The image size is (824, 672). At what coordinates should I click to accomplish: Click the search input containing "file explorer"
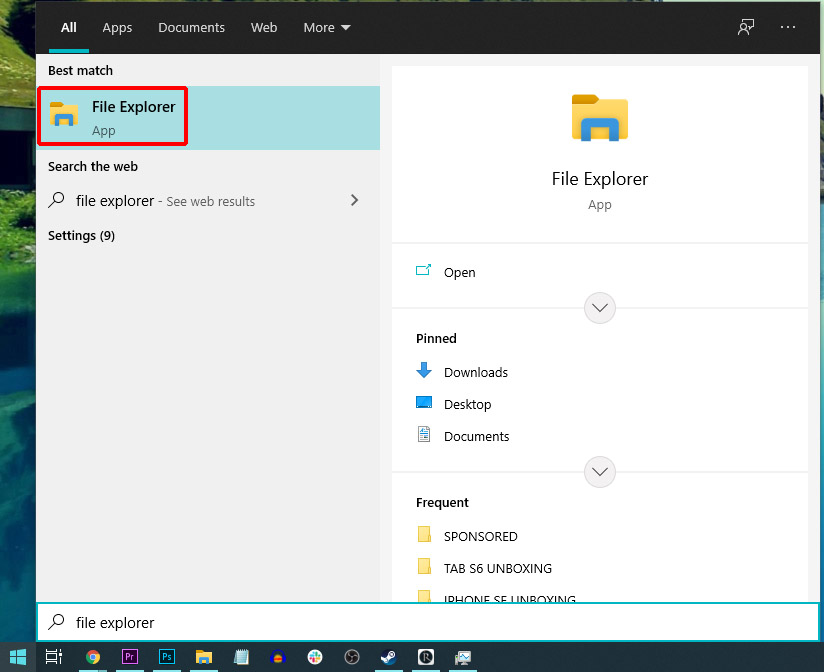click(428, 622)
